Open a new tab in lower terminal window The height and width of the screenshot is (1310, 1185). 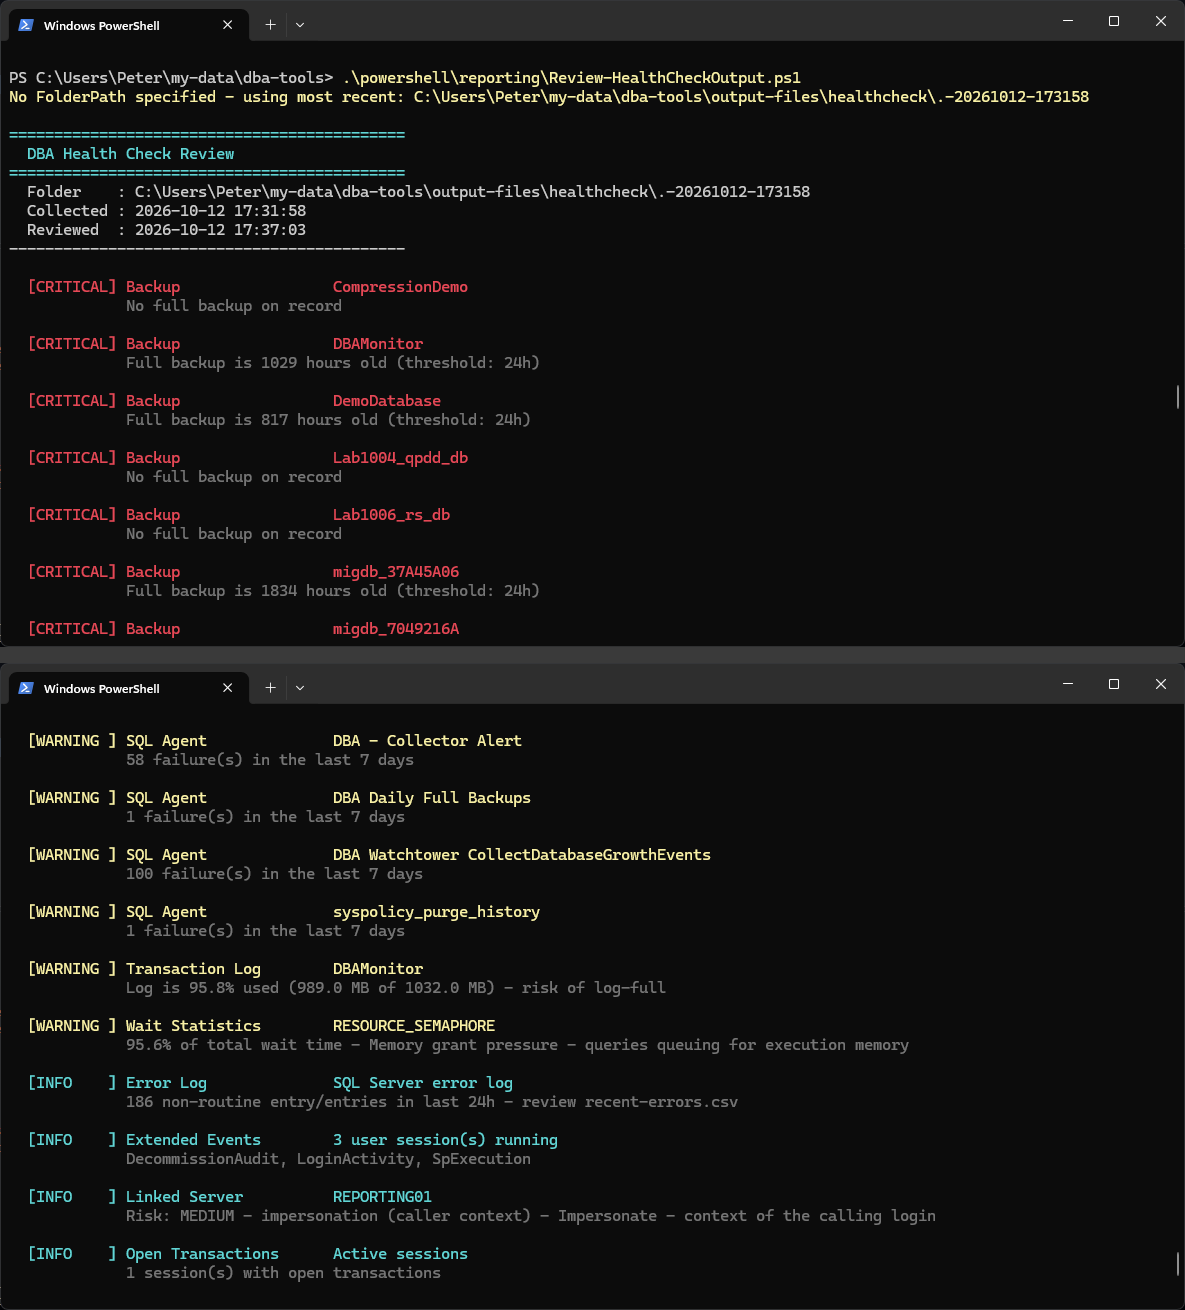click(x=270, y=688)
